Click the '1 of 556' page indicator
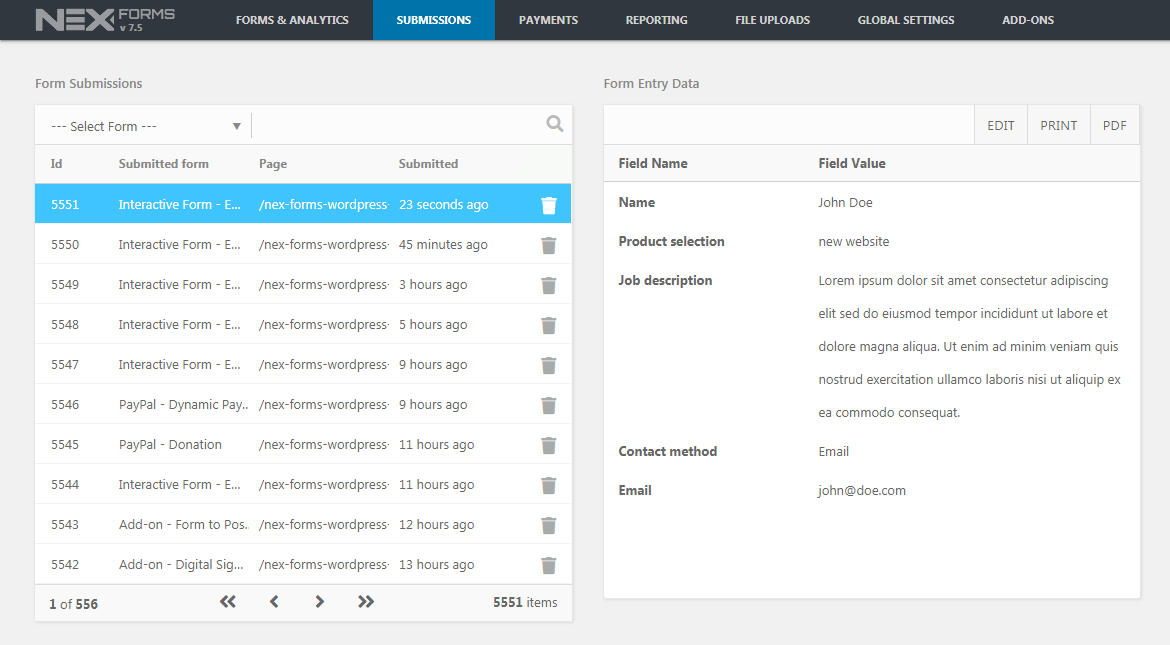 coord(73,604)
